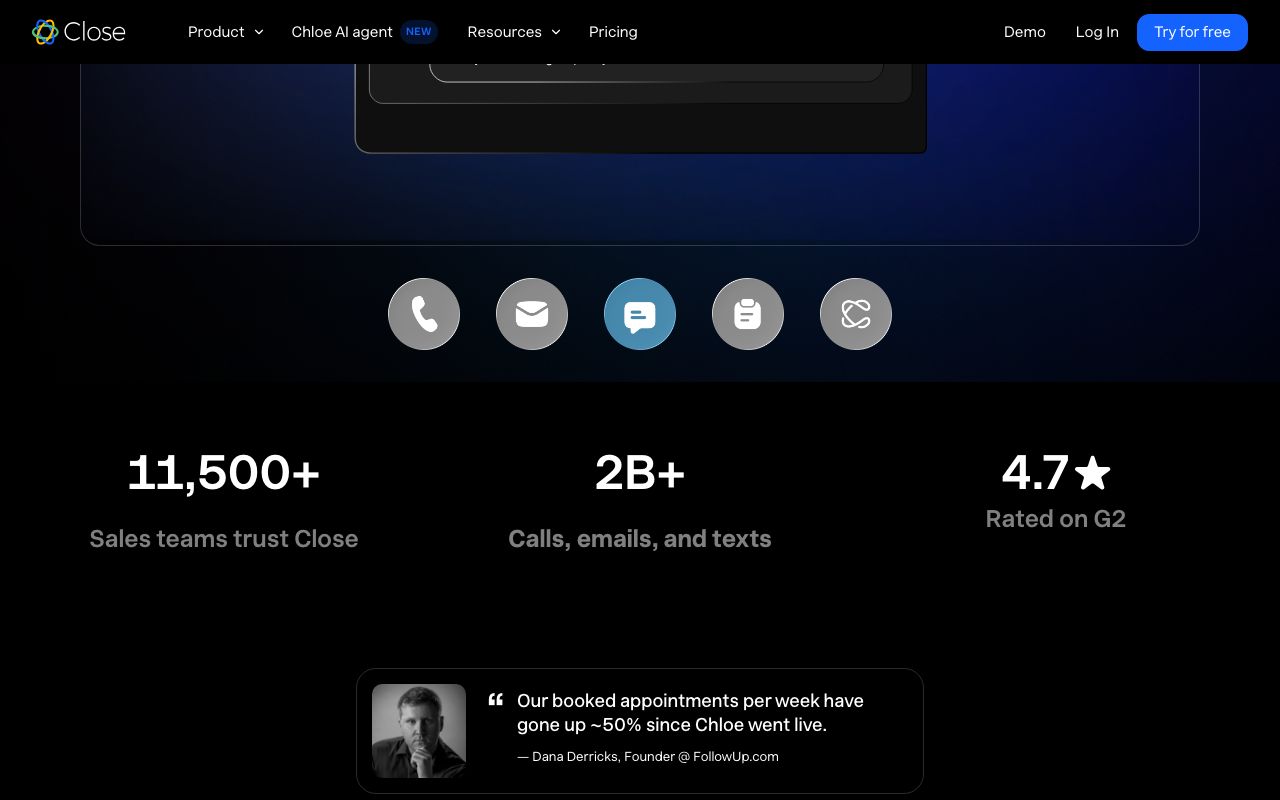
Task: Expand the Resources dropdown menu
Action: tap(514, 32)
